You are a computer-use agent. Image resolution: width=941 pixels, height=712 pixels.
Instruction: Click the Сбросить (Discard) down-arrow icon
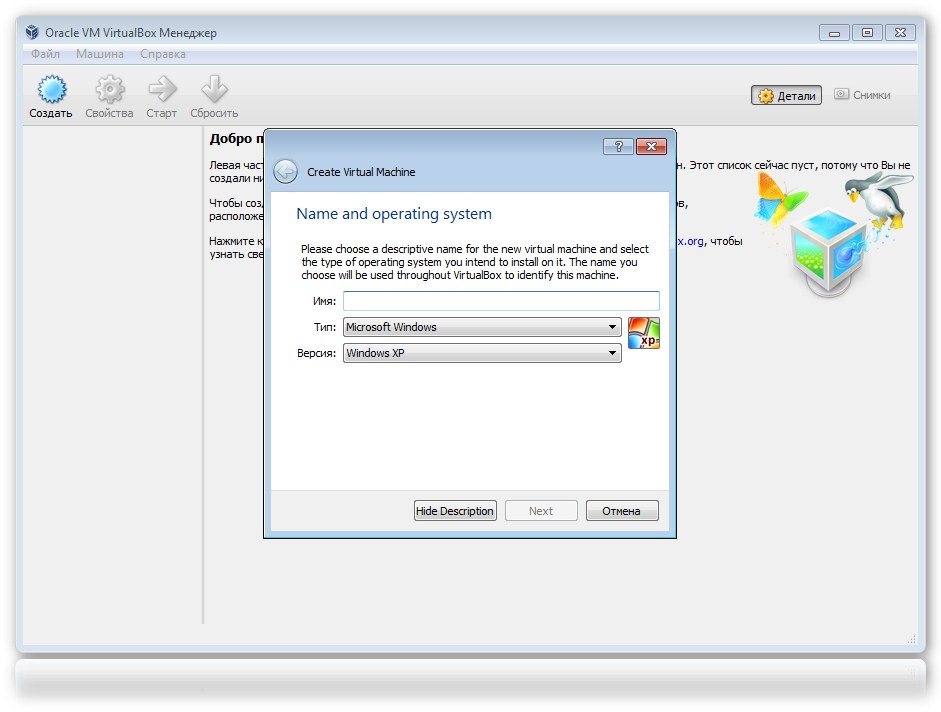click(x=214, y=91)
